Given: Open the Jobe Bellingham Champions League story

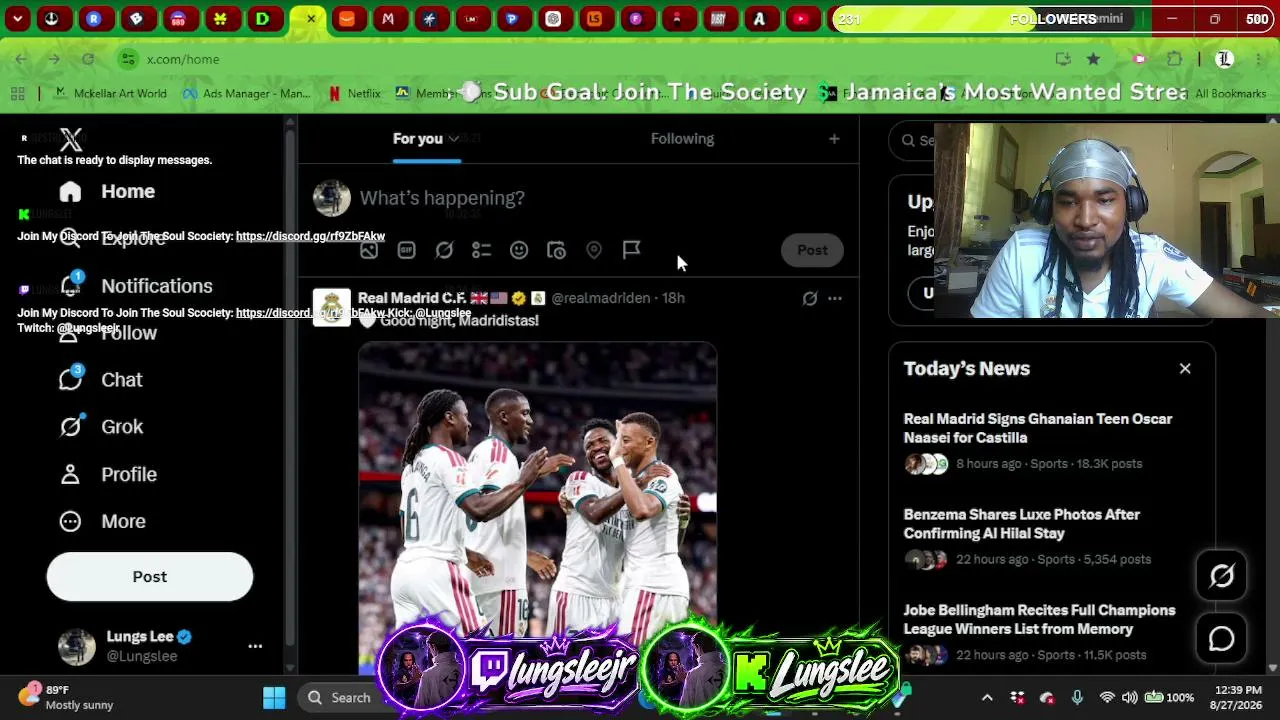Looking at the screenshot, I should point(1039,620).
